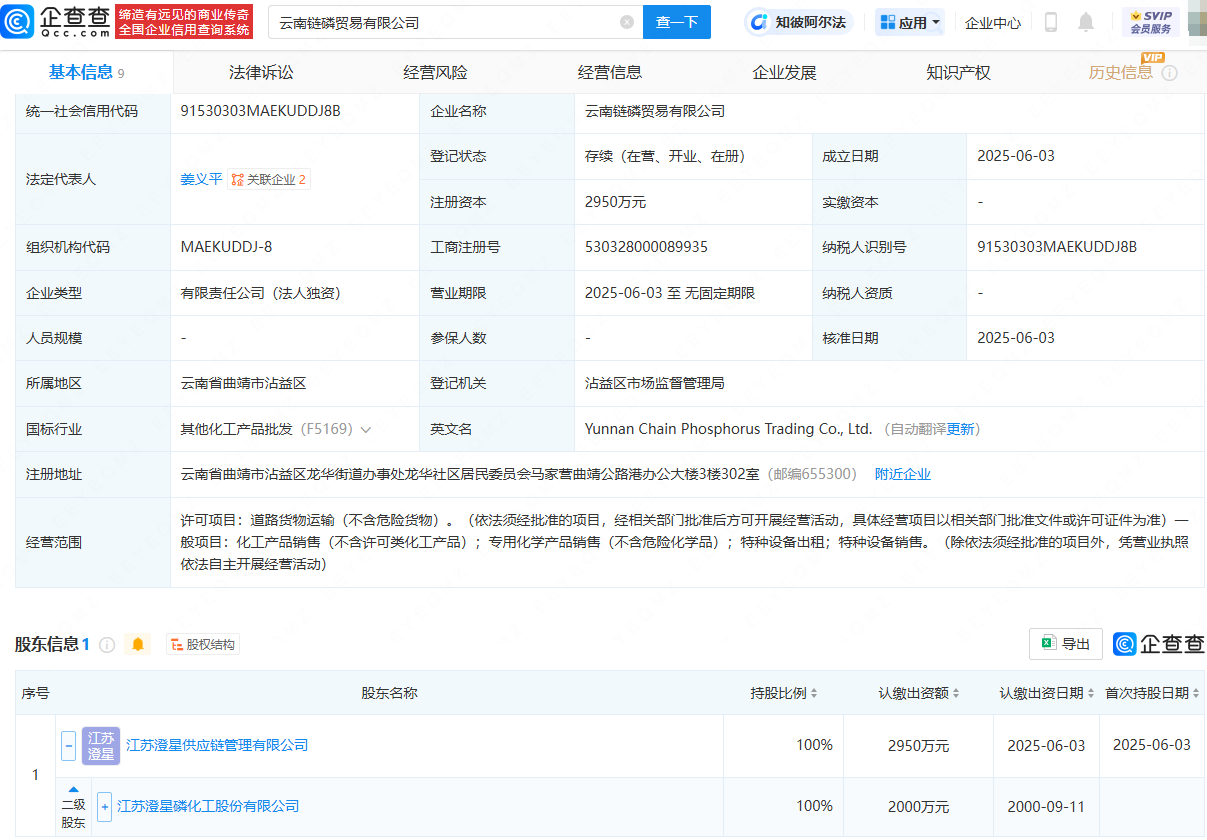This screenshot has width=1207, height=840.
Task: Switch to the 知识产权 tab
Action: click(x=958, y=73)
